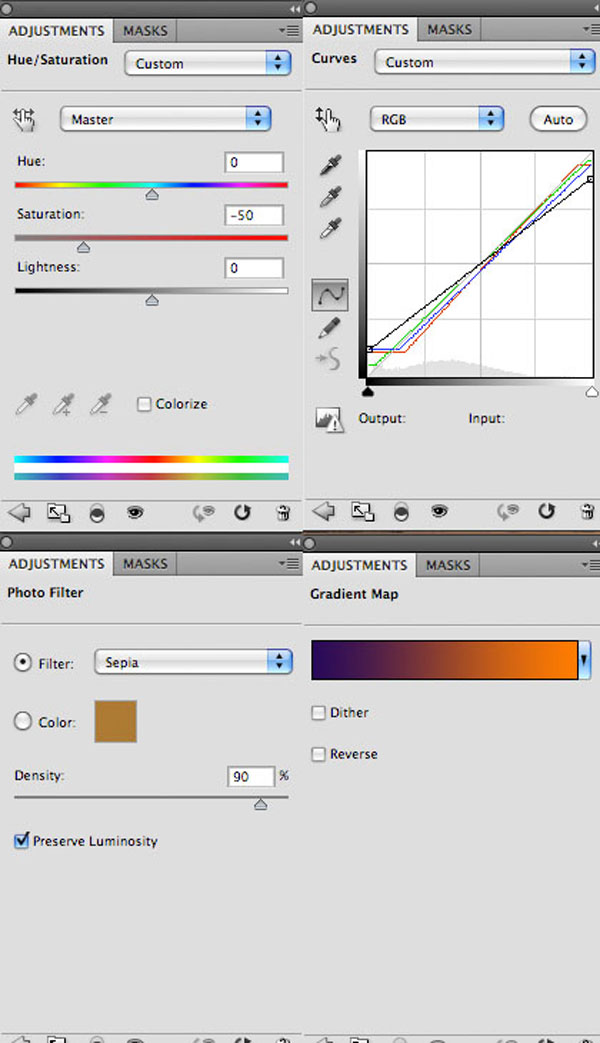Open the Sepia filter dropdown
600x1043 pixels.
[x=193, y=662]
